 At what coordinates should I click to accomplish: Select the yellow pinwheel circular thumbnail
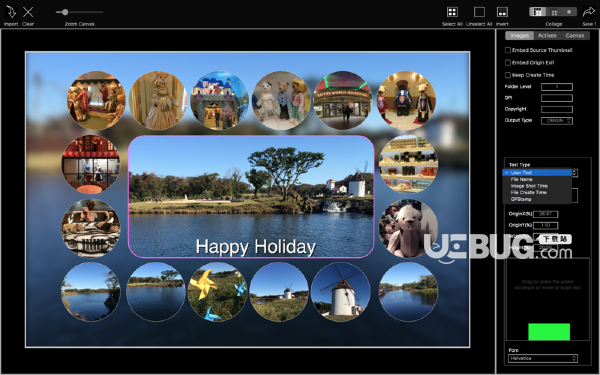click(x=217, y=292)
